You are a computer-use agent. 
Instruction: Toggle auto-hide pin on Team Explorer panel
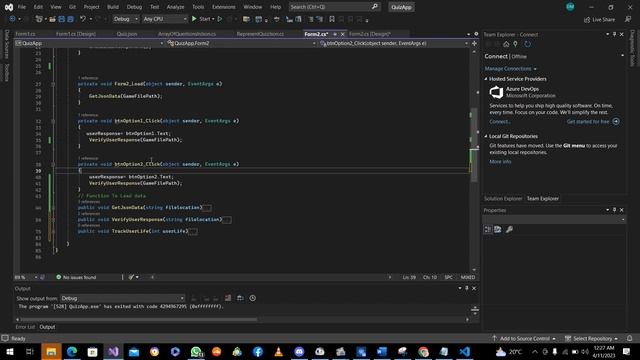coord(614,34)
